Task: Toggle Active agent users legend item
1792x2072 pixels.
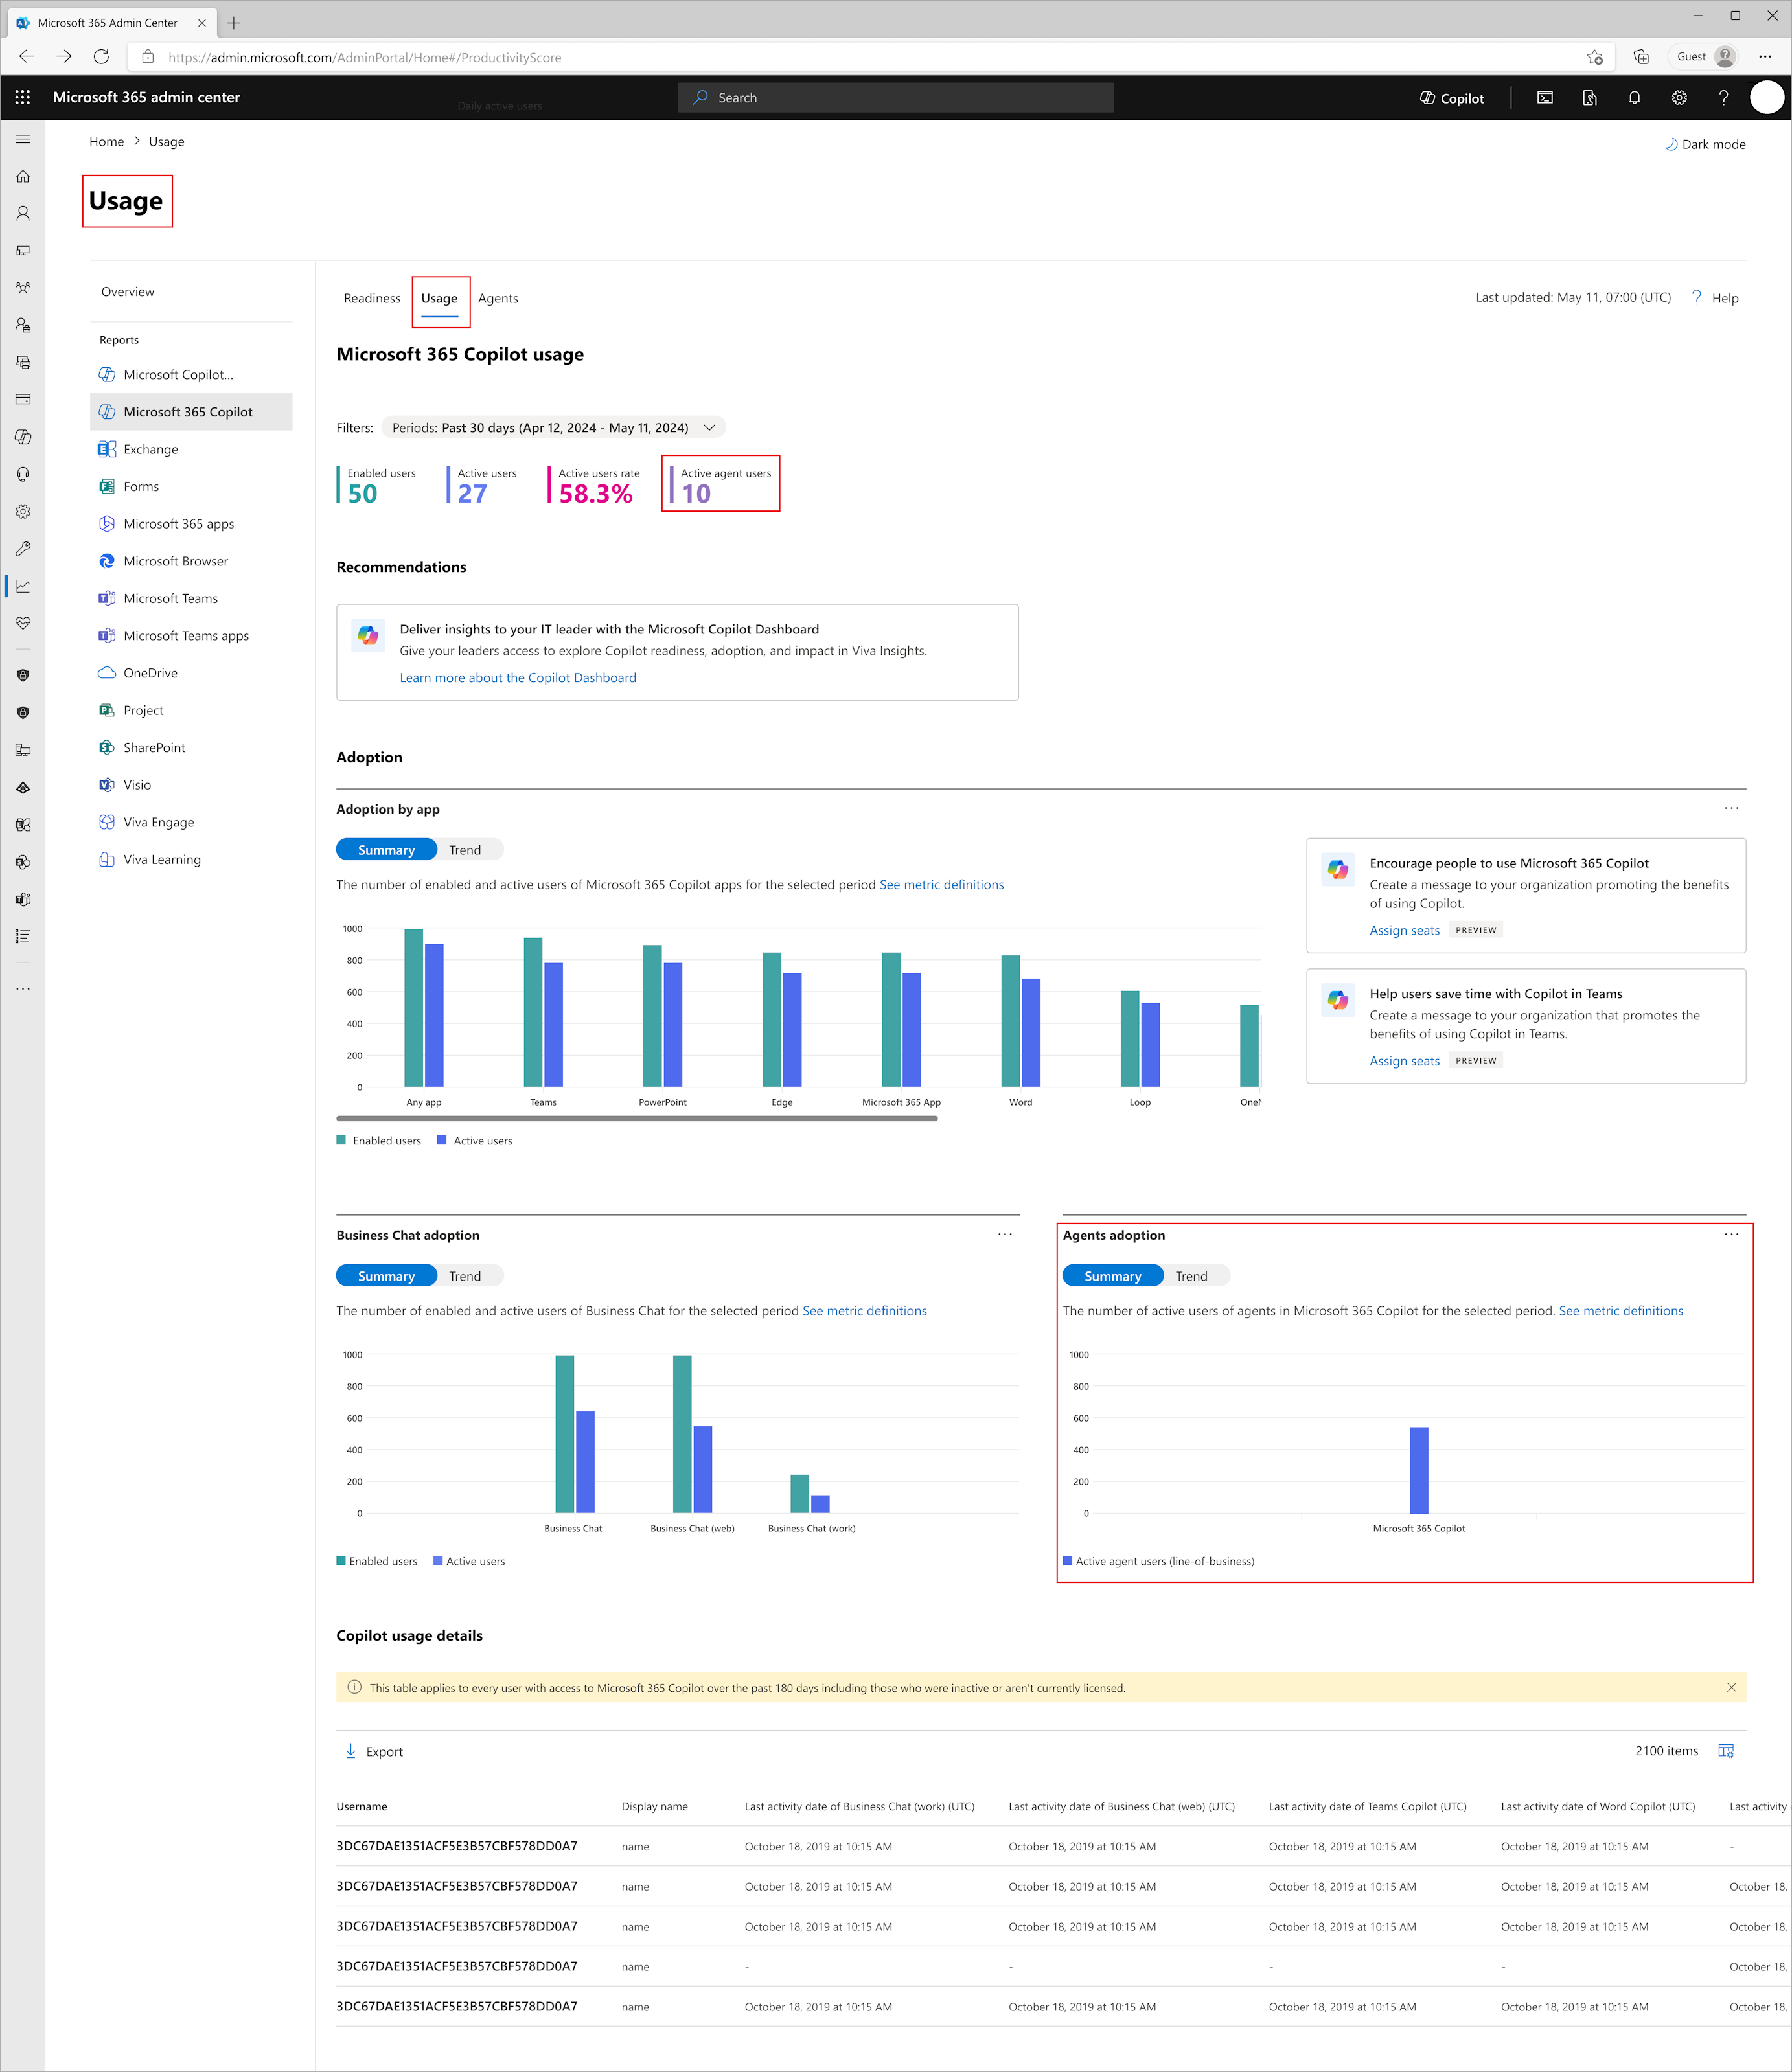Action: click(1158, 1561)
